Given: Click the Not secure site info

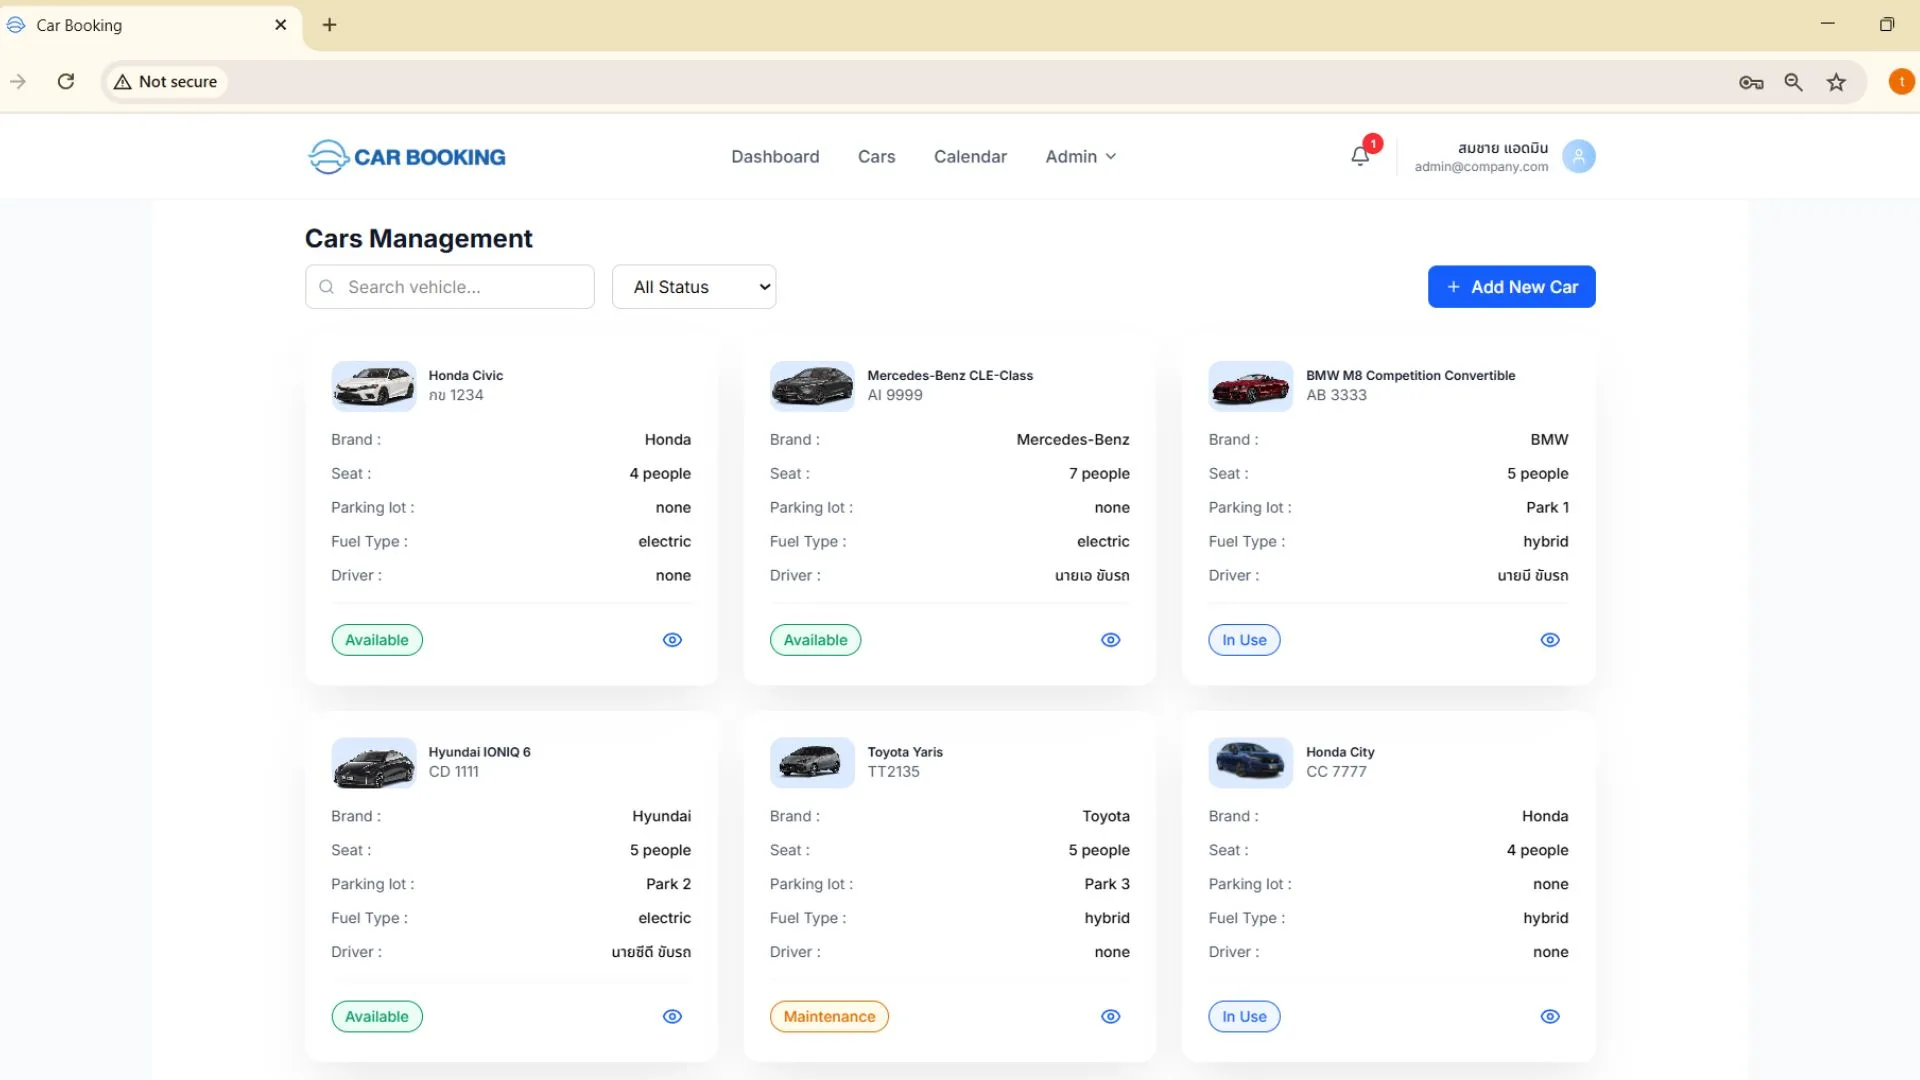Looking at the screenshot, I should pyautogui.click(x=166, y=82).
